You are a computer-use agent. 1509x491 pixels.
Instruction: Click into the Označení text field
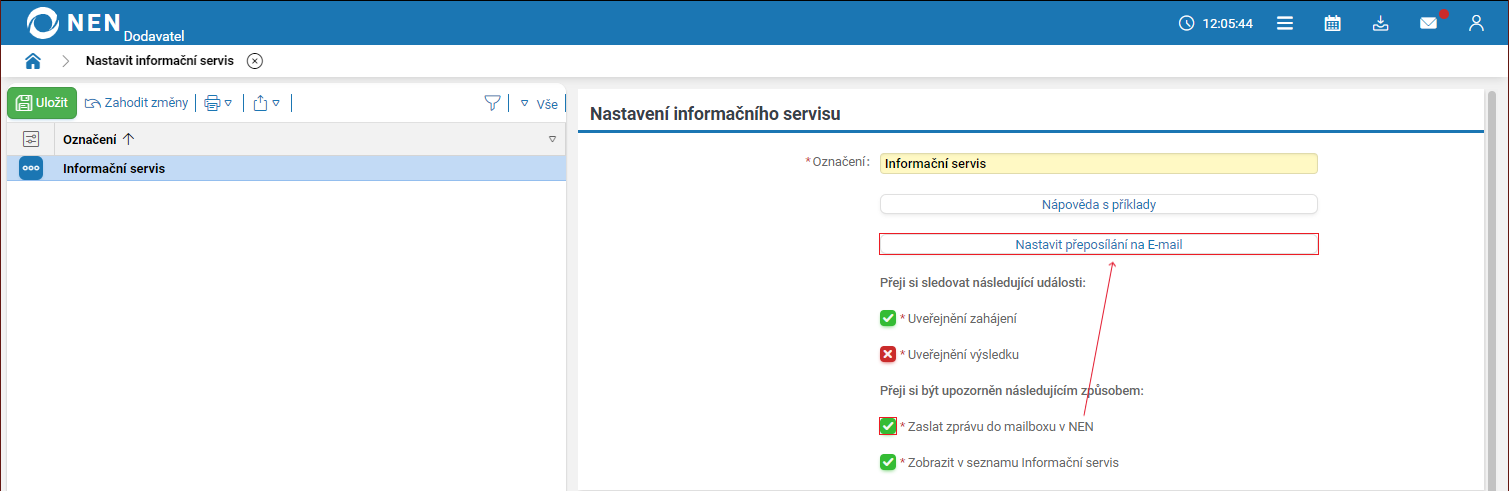[1098, 164]
